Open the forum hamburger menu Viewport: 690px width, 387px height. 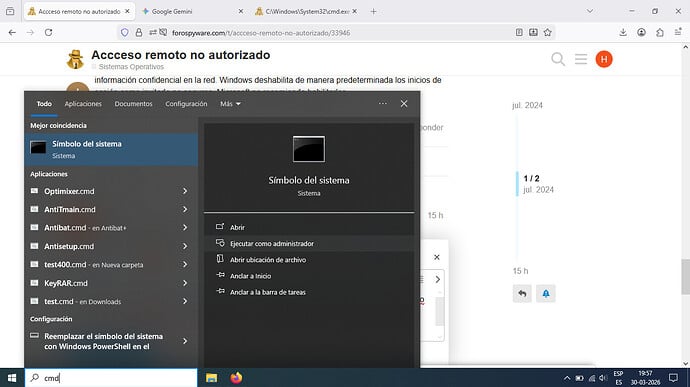(x=581, y=59)
